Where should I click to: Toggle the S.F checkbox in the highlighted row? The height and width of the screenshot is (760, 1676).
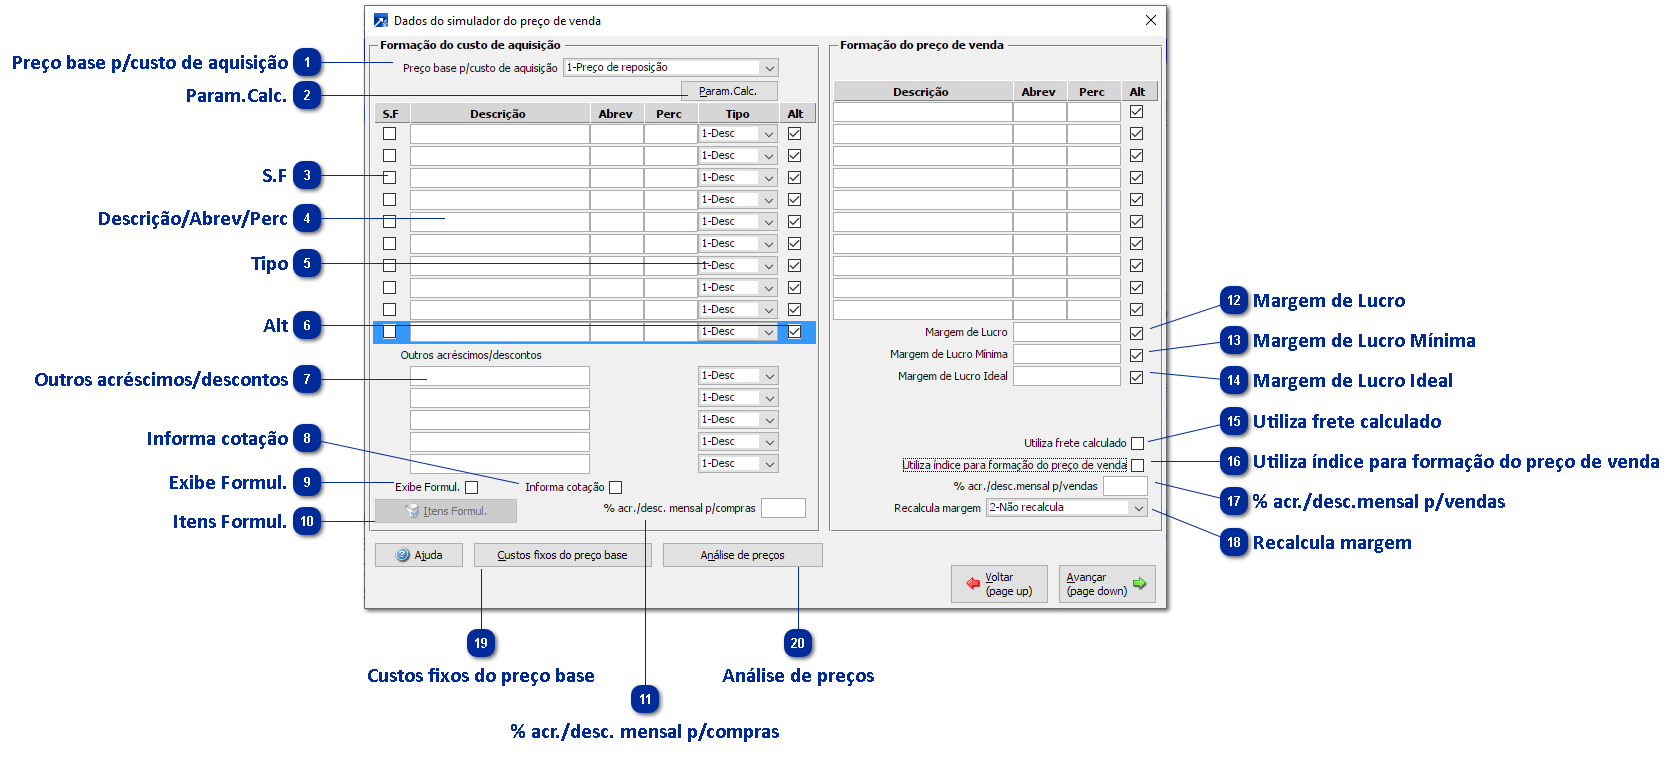click(x=390, y=332)
